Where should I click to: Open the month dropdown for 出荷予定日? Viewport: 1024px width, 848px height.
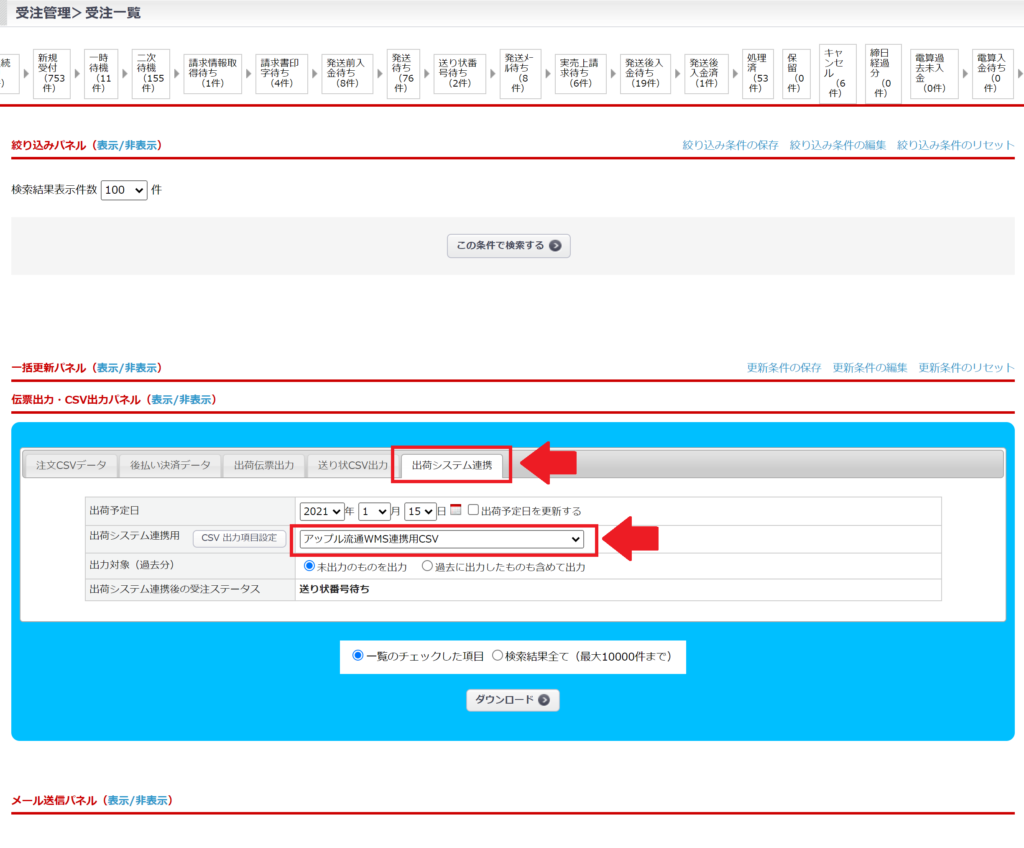coord(374,512)
